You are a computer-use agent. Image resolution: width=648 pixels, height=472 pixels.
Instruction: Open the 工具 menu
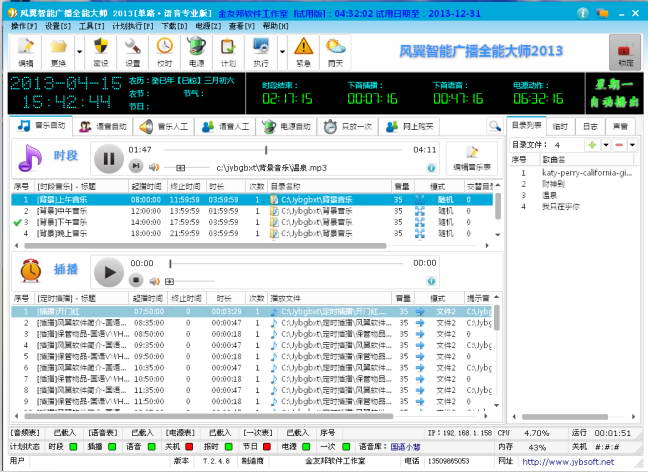point(91,26)
